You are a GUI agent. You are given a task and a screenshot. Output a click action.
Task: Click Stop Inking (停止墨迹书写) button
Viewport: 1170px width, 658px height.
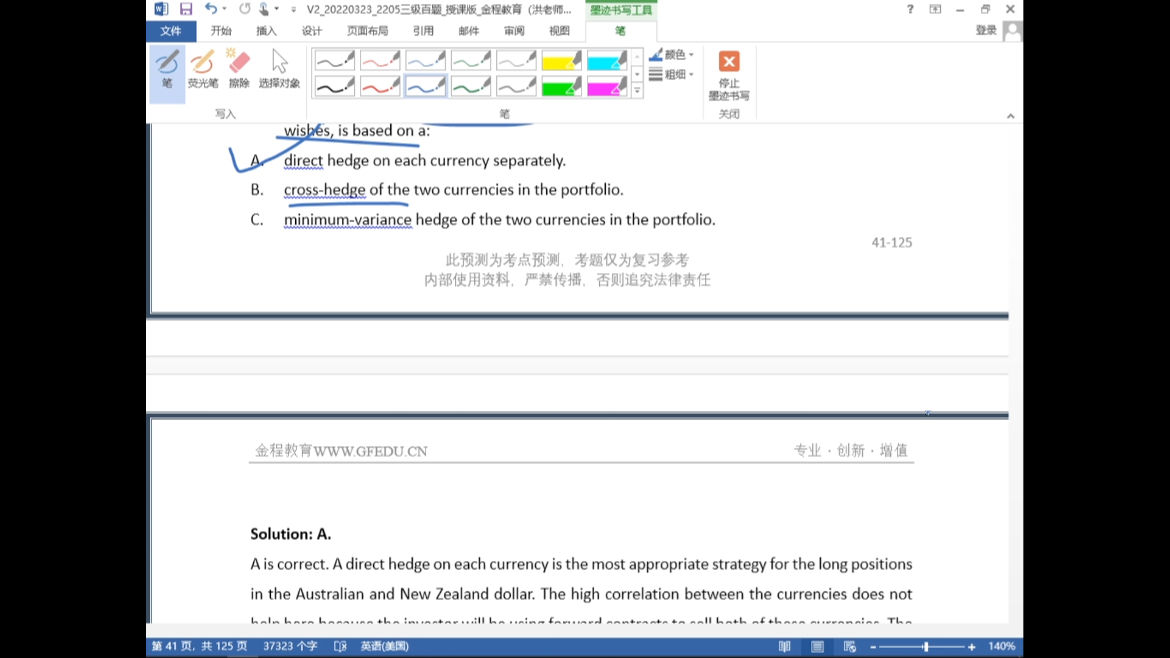click(x=729, y=75)
